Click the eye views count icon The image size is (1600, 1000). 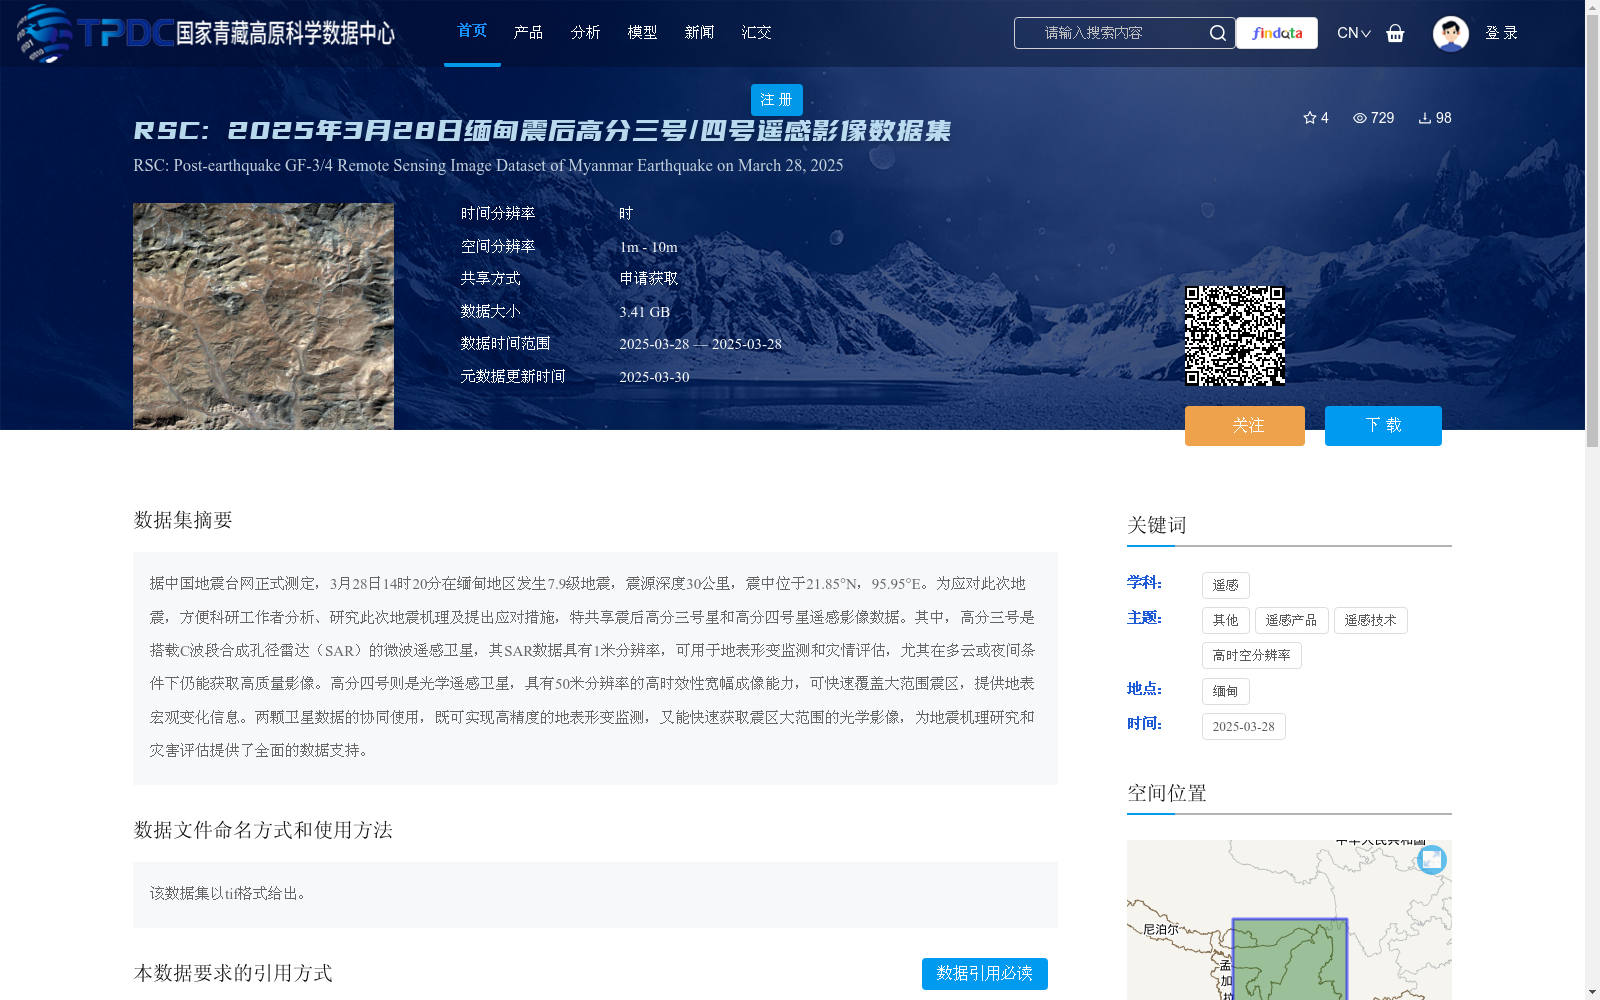pyautogui.click(x=1360, y=118)
